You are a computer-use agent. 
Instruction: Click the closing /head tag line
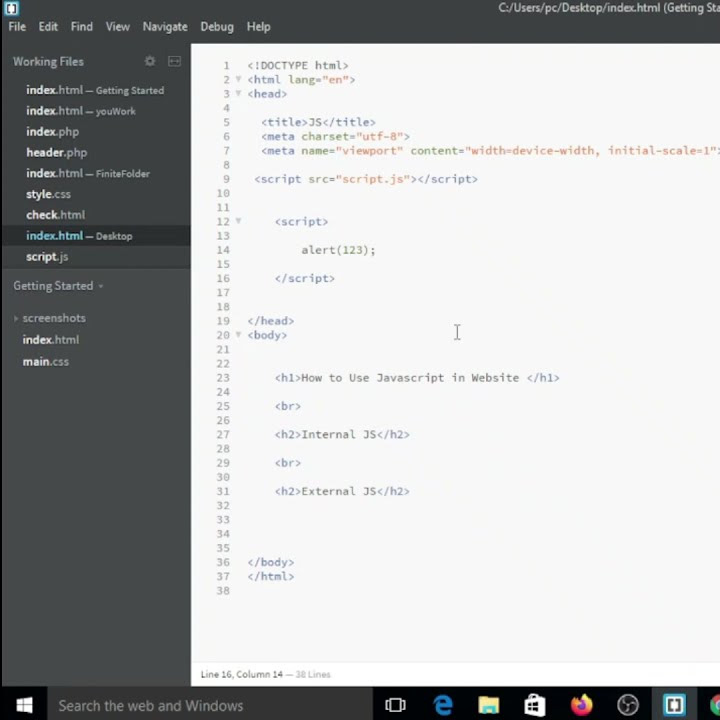click(271, 321)
